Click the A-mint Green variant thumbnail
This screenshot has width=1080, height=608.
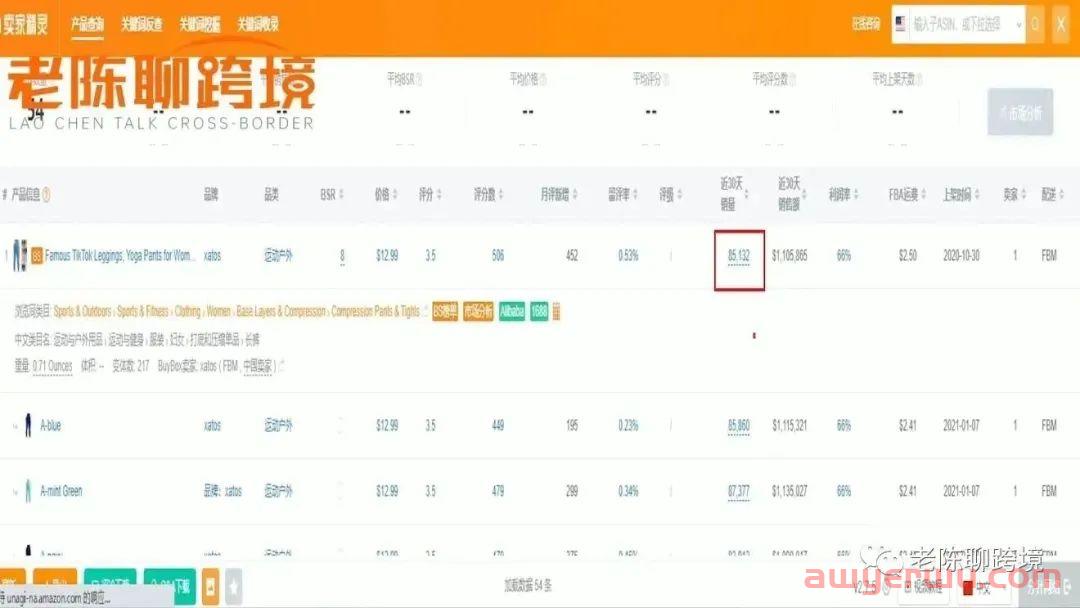28,491
